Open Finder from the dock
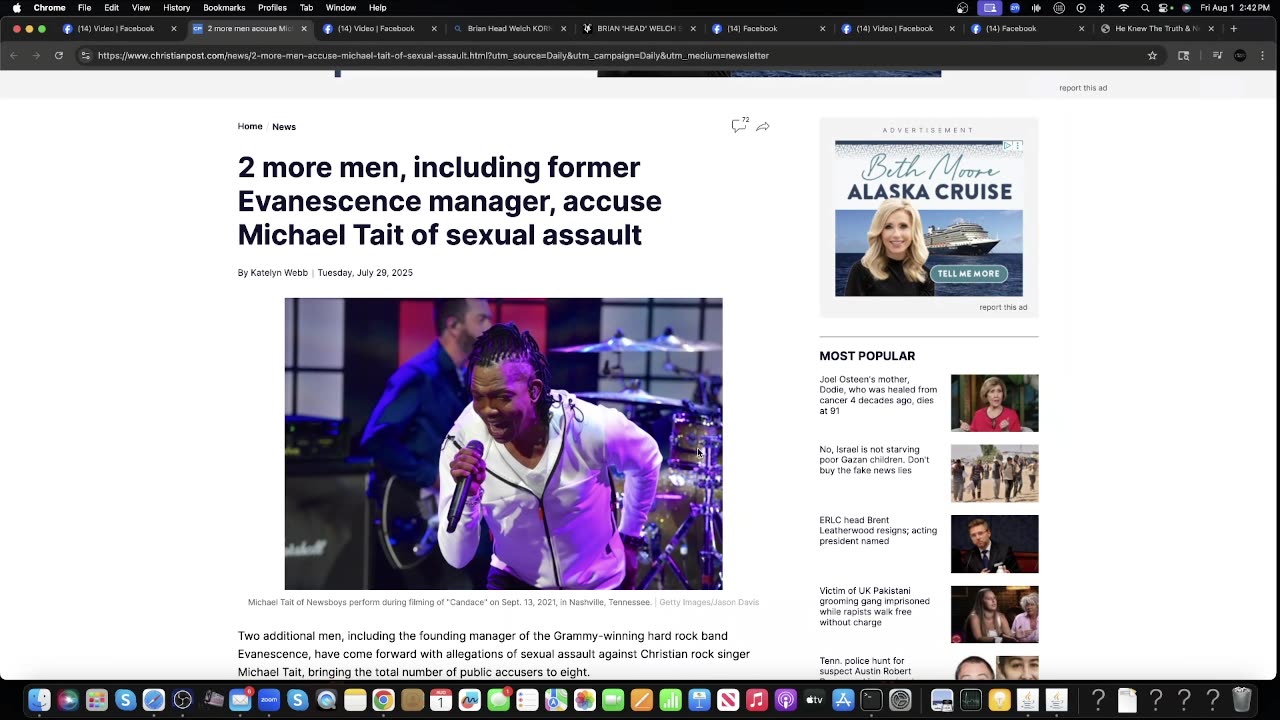Viewport: 1280px width, 720px height. (40, 700)
